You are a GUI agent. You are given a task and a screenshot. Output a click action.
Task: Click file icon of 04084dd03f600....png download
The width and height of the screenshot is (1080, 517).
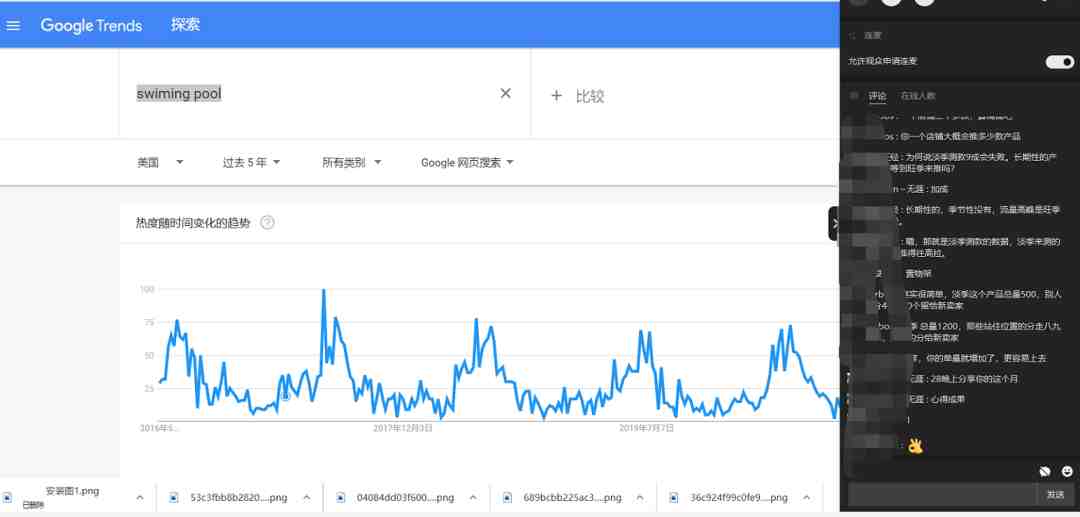(340, 497)
